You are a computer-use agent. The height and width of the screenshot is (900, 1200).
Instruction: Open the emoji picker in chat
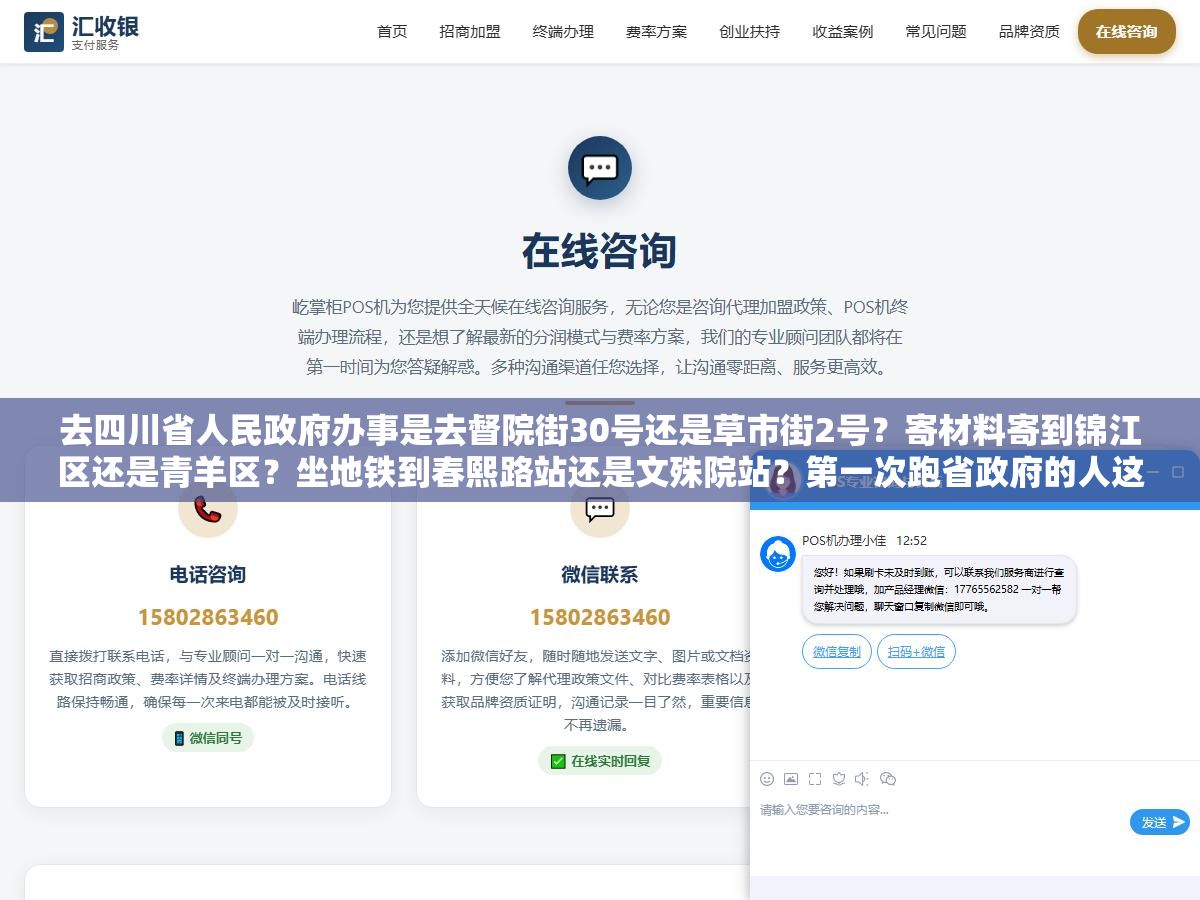click(767, 779)
